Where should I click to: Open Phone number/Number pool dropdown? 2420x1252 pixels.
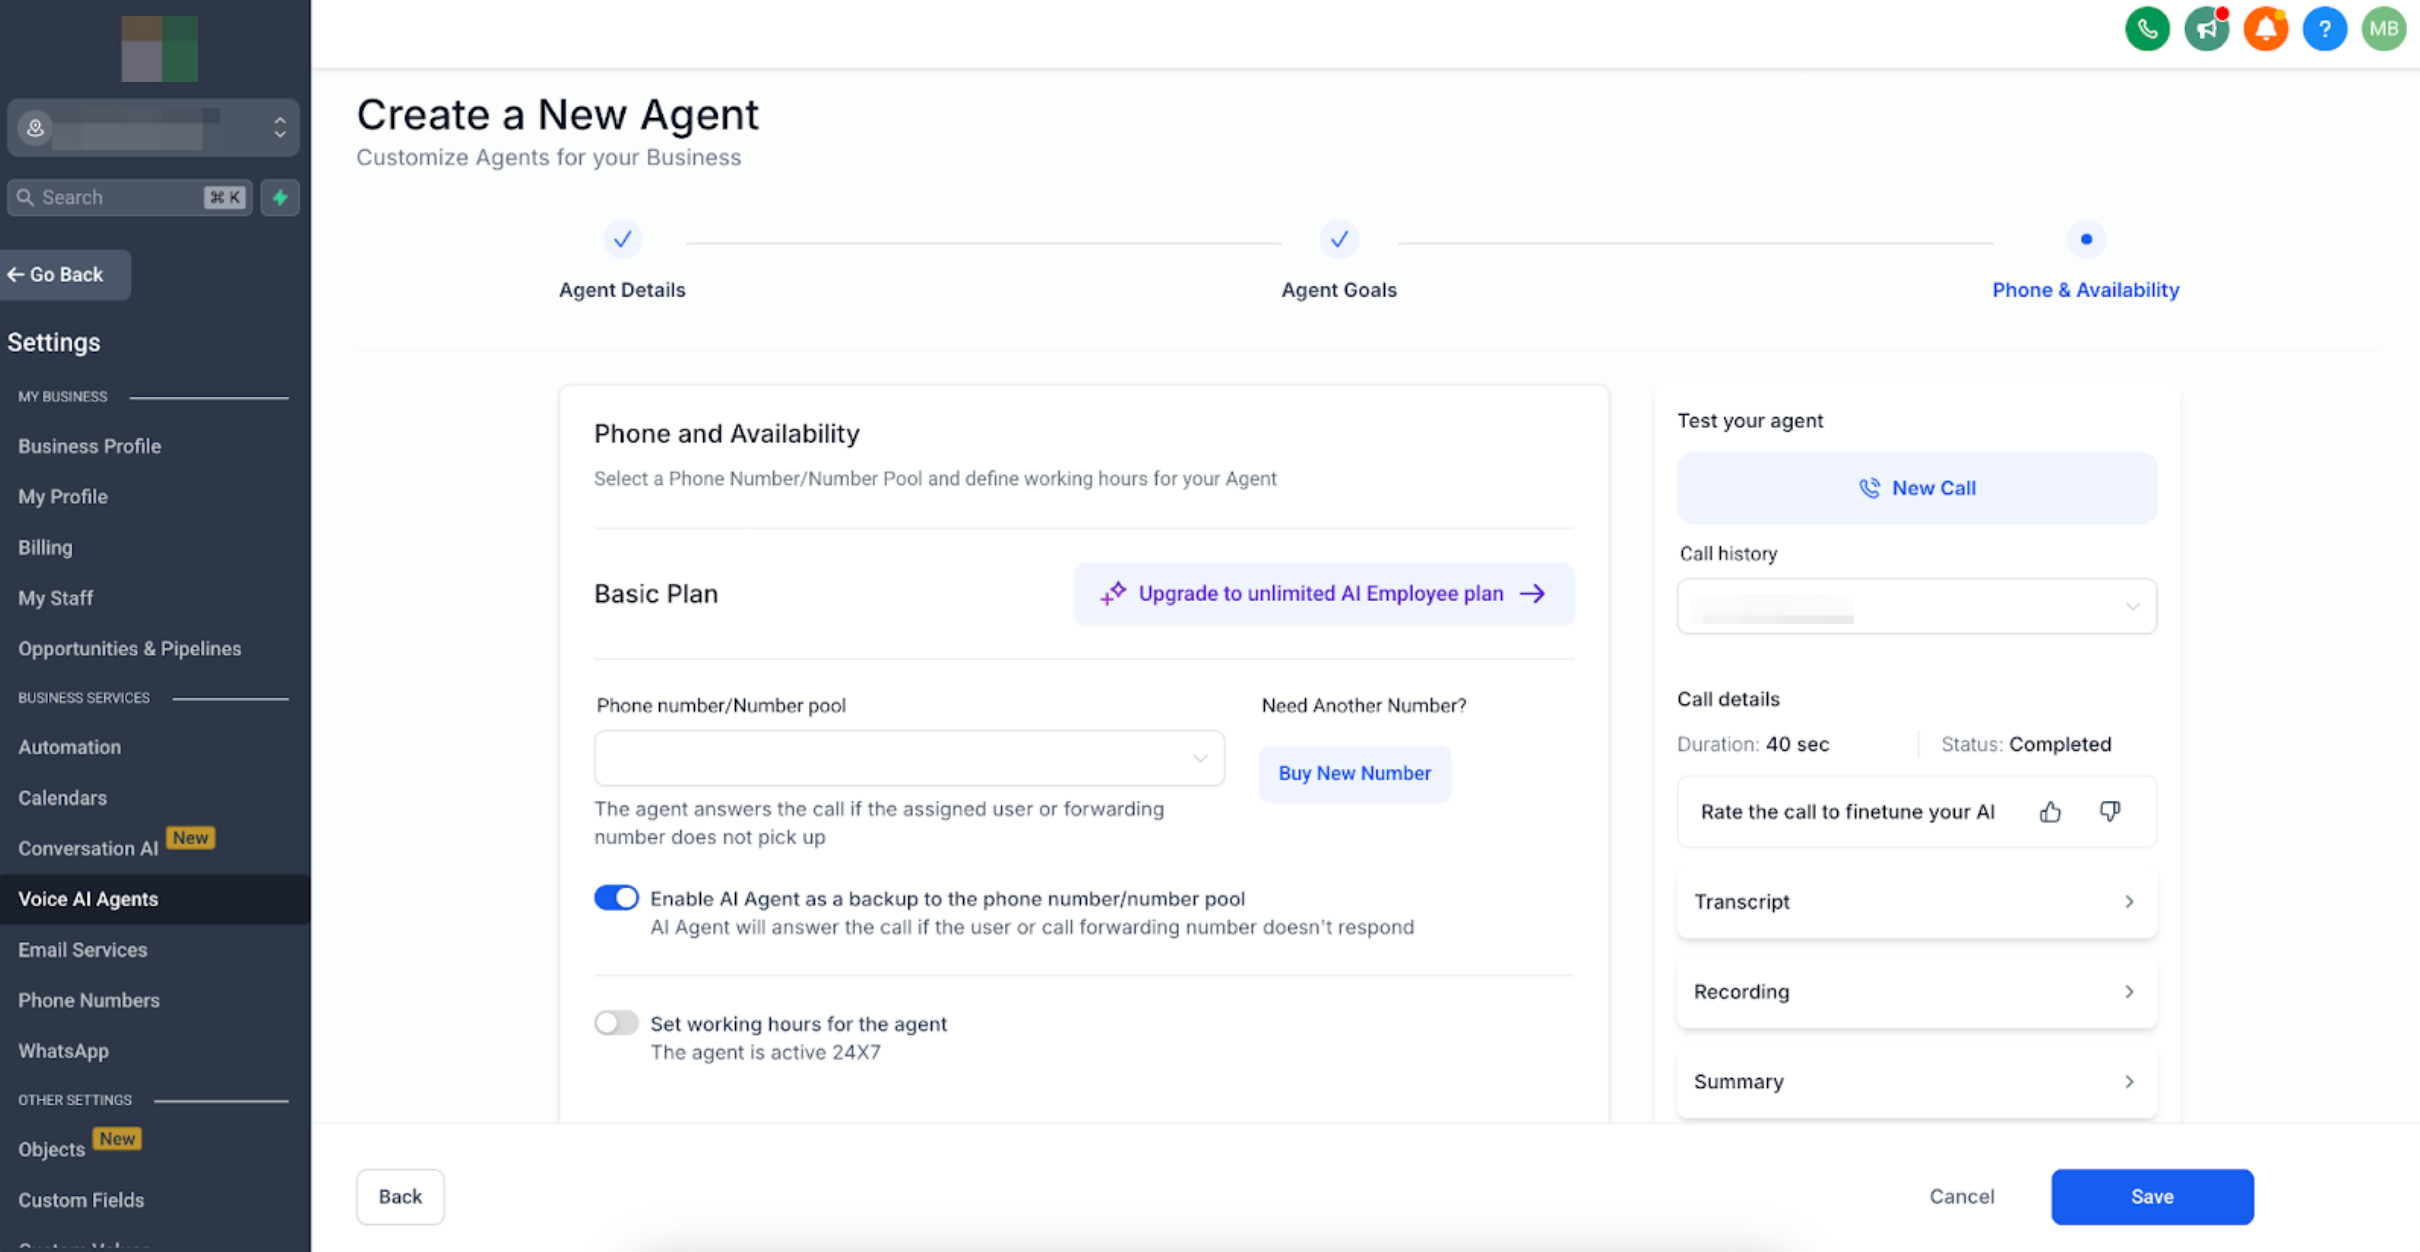click(908, 758)
